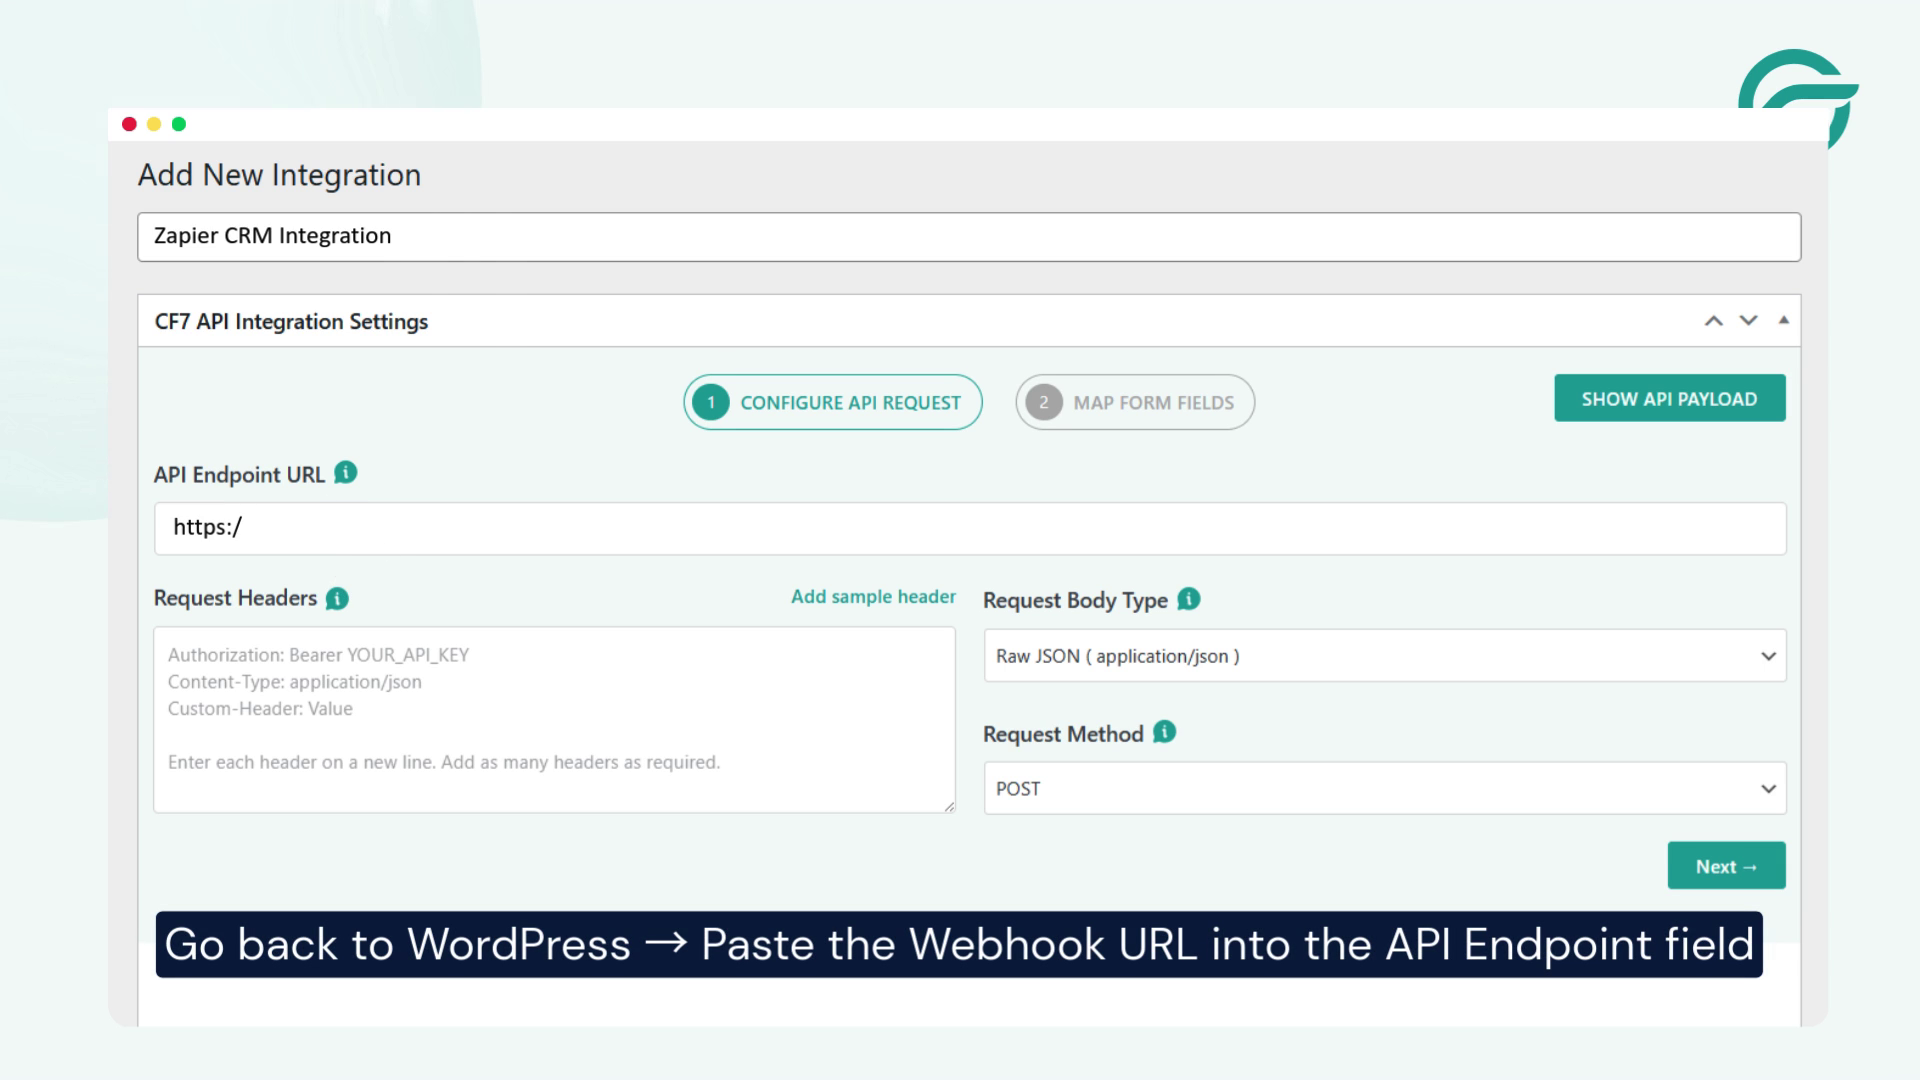Click the info icon next to API Endpoint URL
This screenshot has width=1920, height=1080.
click(344, 474)
